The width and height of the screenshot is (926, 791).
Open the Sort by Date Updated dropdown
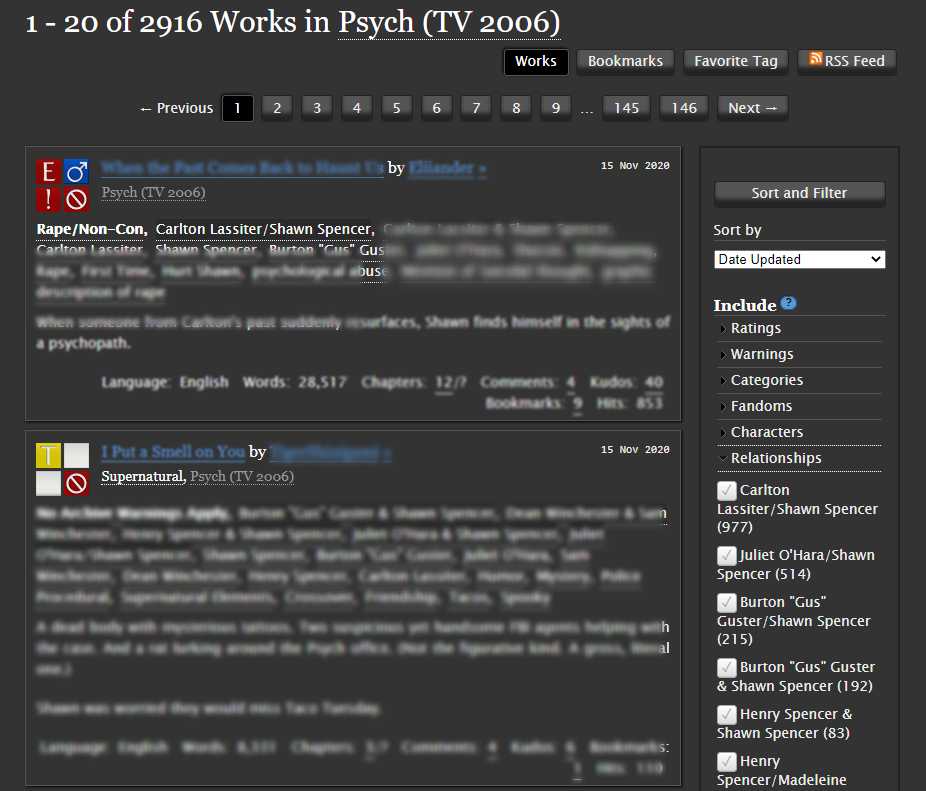(799, 259)
